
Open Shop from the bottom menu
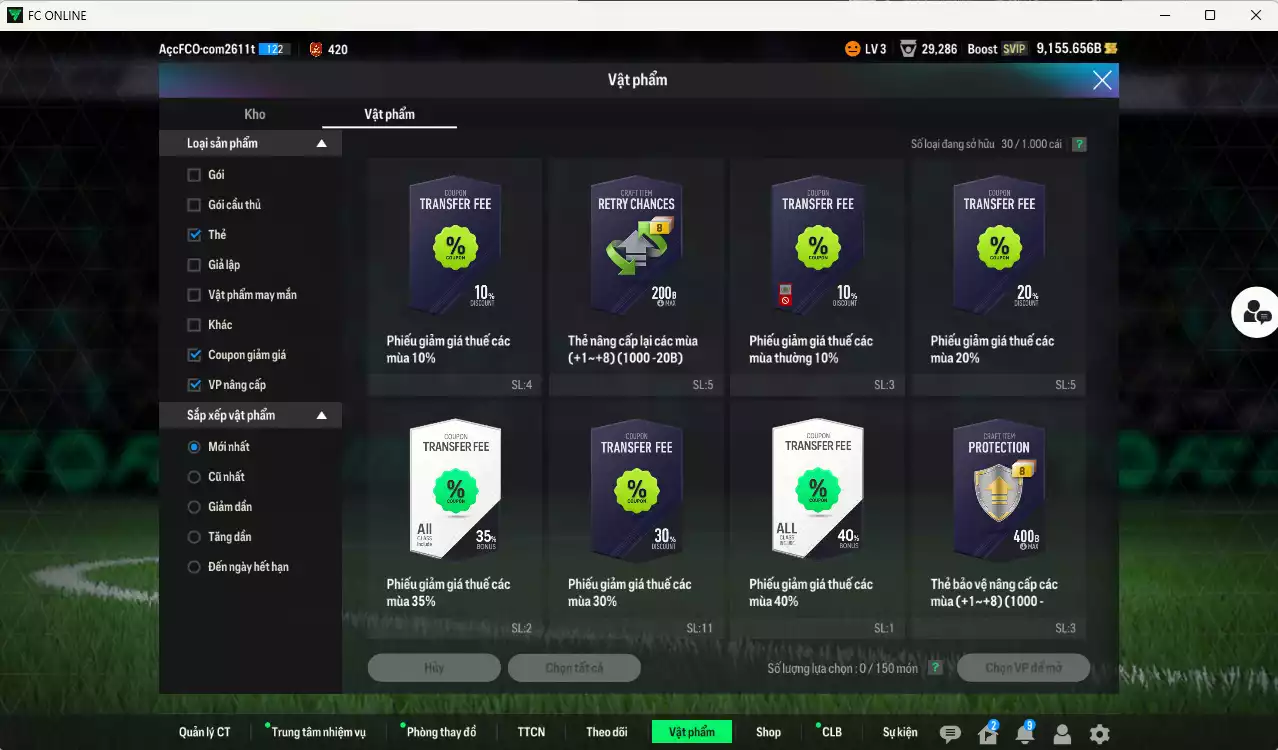point(768,732)
